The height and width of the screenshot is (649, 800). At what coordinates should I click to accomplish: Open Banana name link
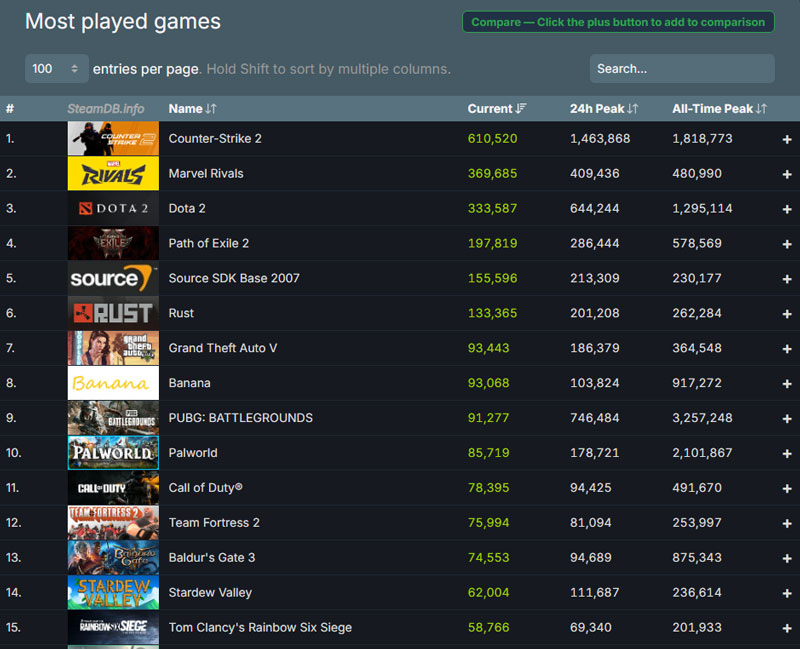coord(189,383)
